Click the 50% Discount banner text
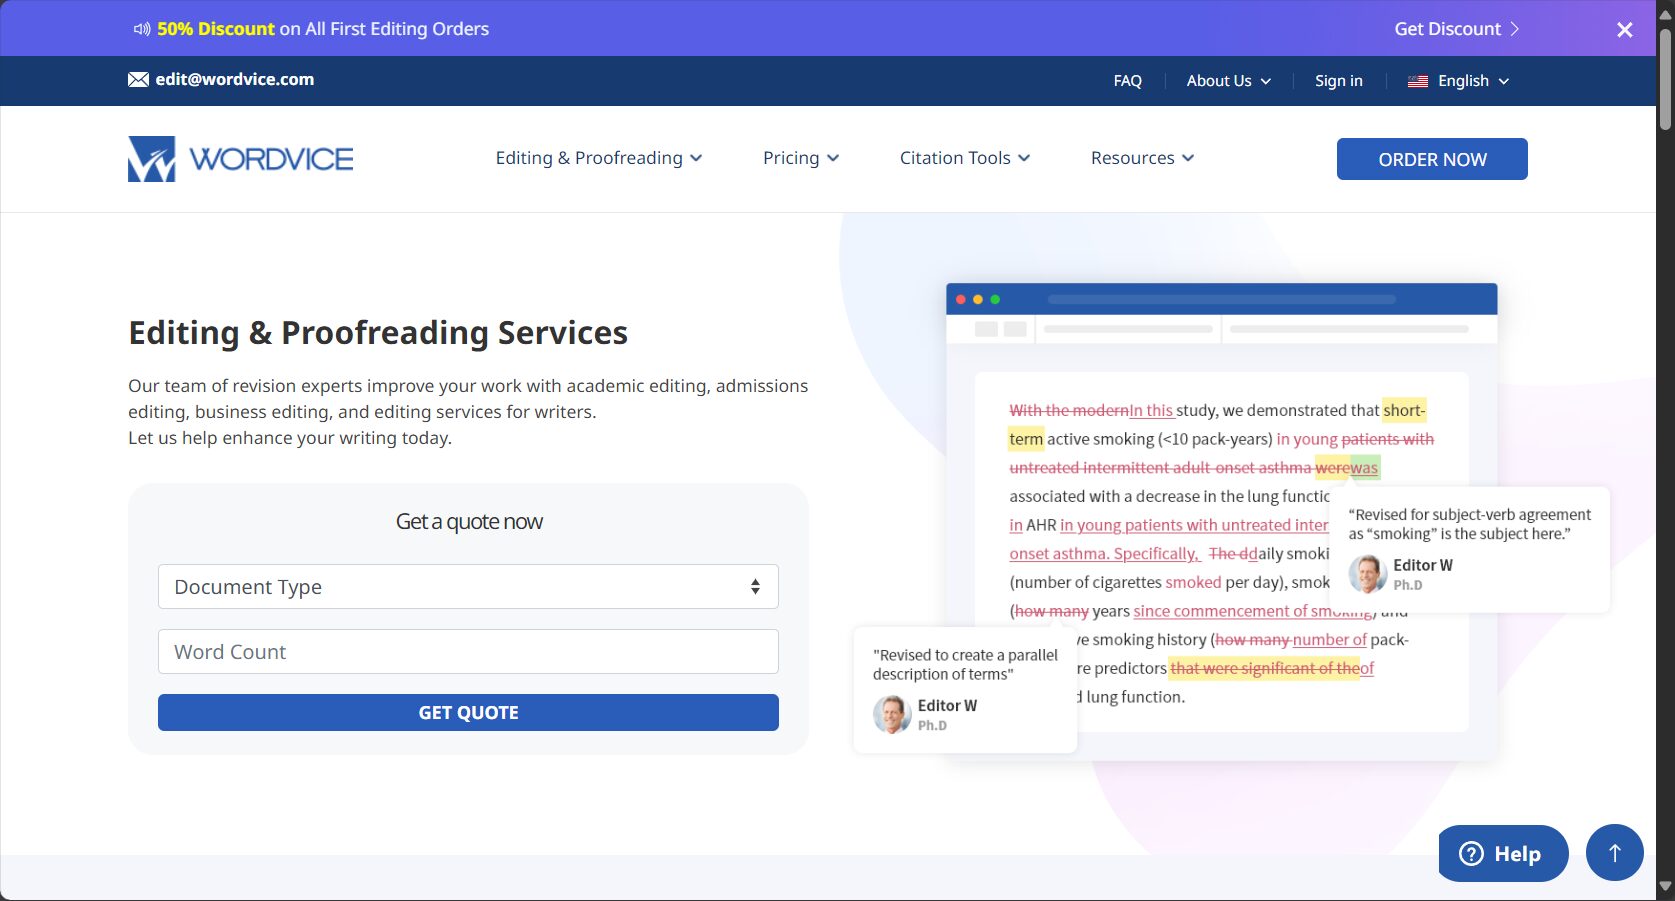This screenshot has width=1675, height=901. [215, 29]
